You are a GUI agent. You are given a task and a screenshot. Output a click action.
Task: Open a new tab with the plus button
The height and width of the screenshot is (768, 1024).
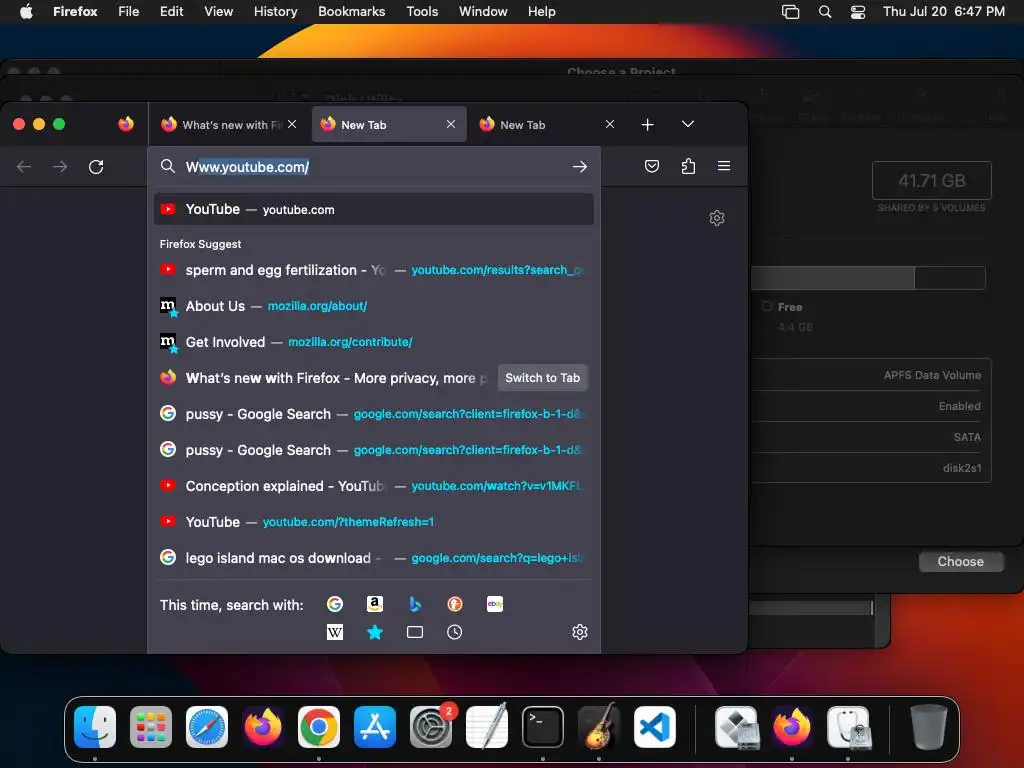[x=647, y=124]
